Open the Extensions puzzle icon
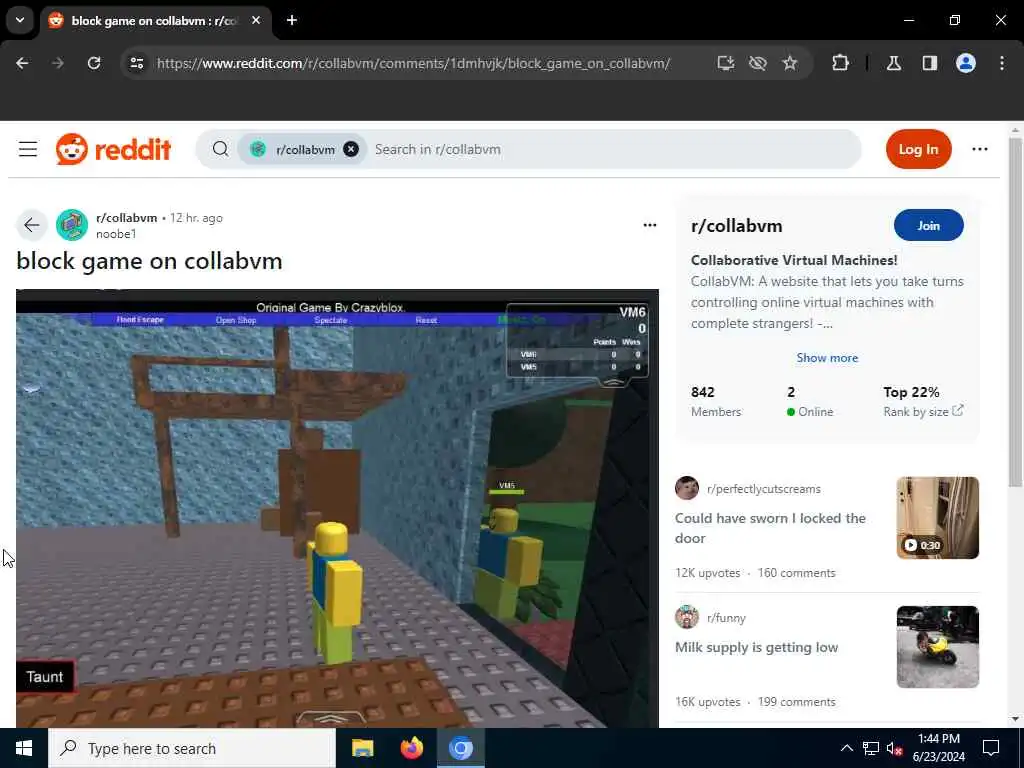Viewport: 1024px width, 768px height. (x=840, y=63)
